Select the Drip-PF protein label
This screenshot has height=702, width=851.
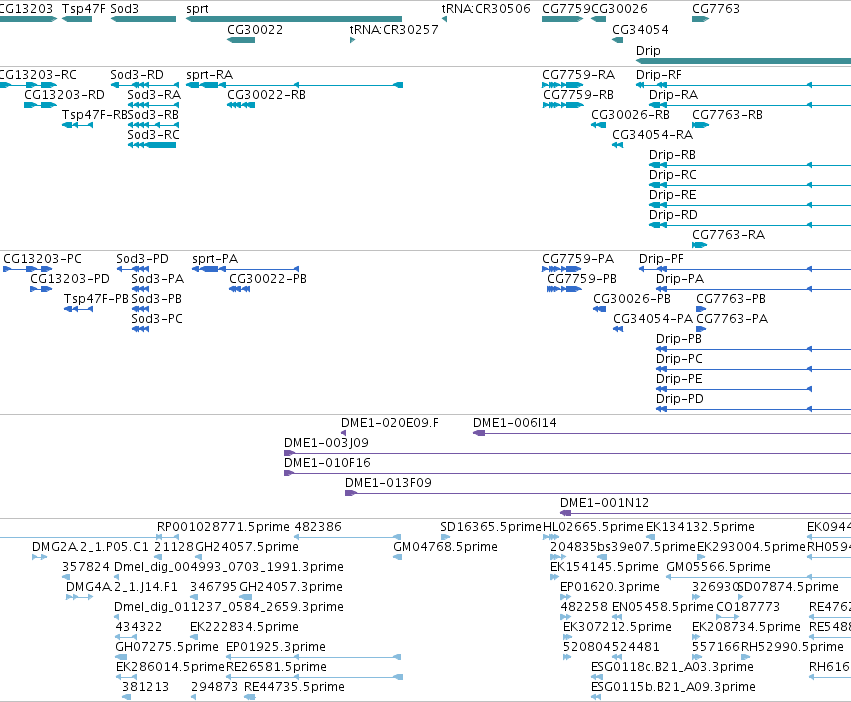coord(661,258)
